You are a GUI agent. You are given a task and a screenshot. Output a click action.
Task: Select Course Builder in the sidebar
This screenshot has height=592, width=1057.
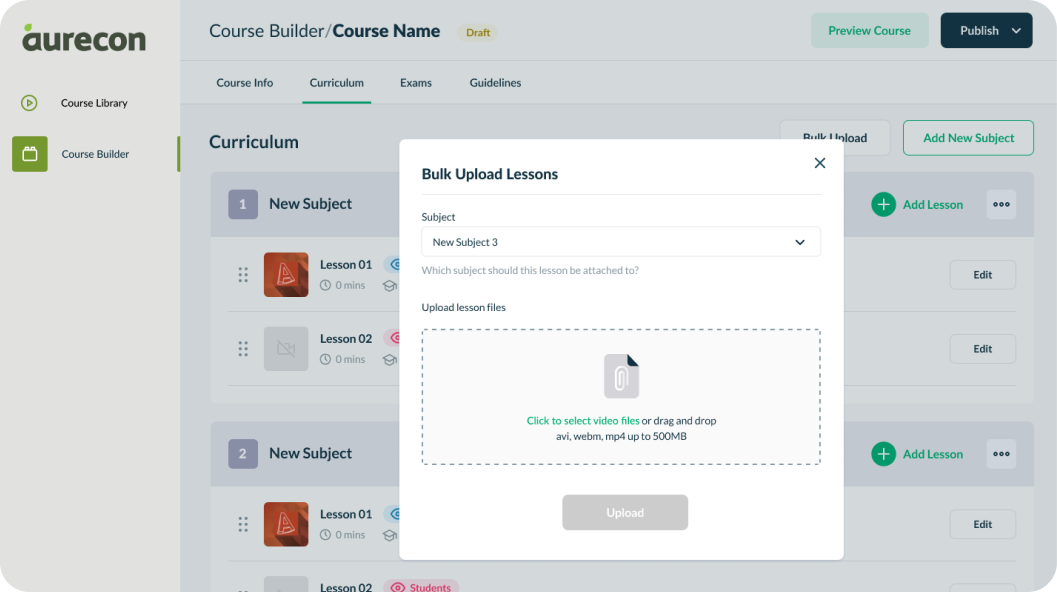pos(95,154)
